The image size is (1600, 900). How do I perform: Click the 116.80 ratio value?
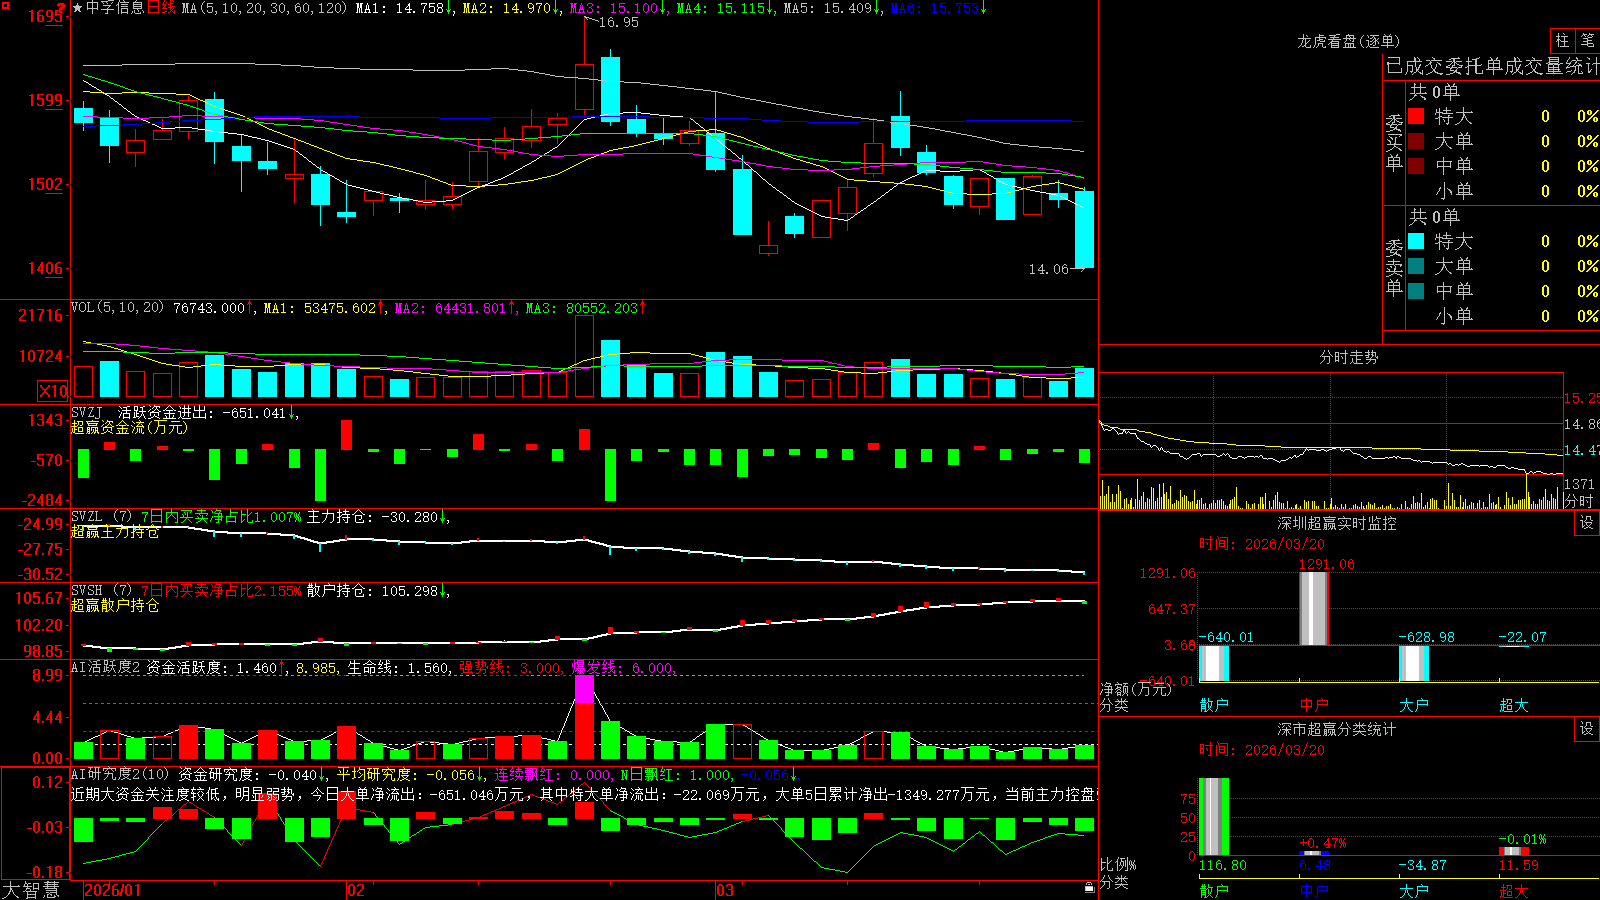pos(1223,865)
